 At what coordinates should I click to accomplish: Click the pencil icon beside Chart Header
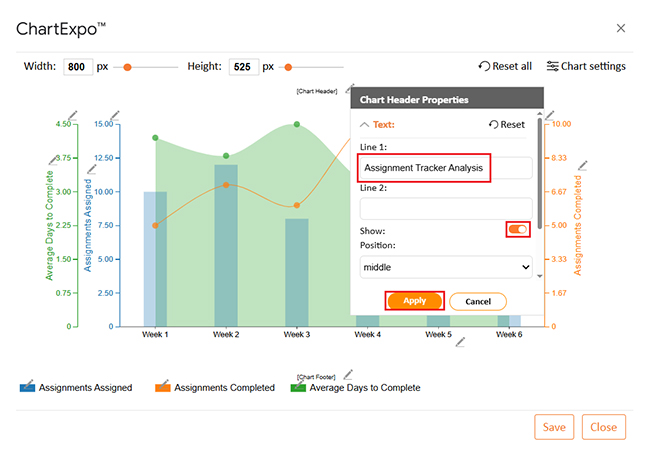point(348,89)
